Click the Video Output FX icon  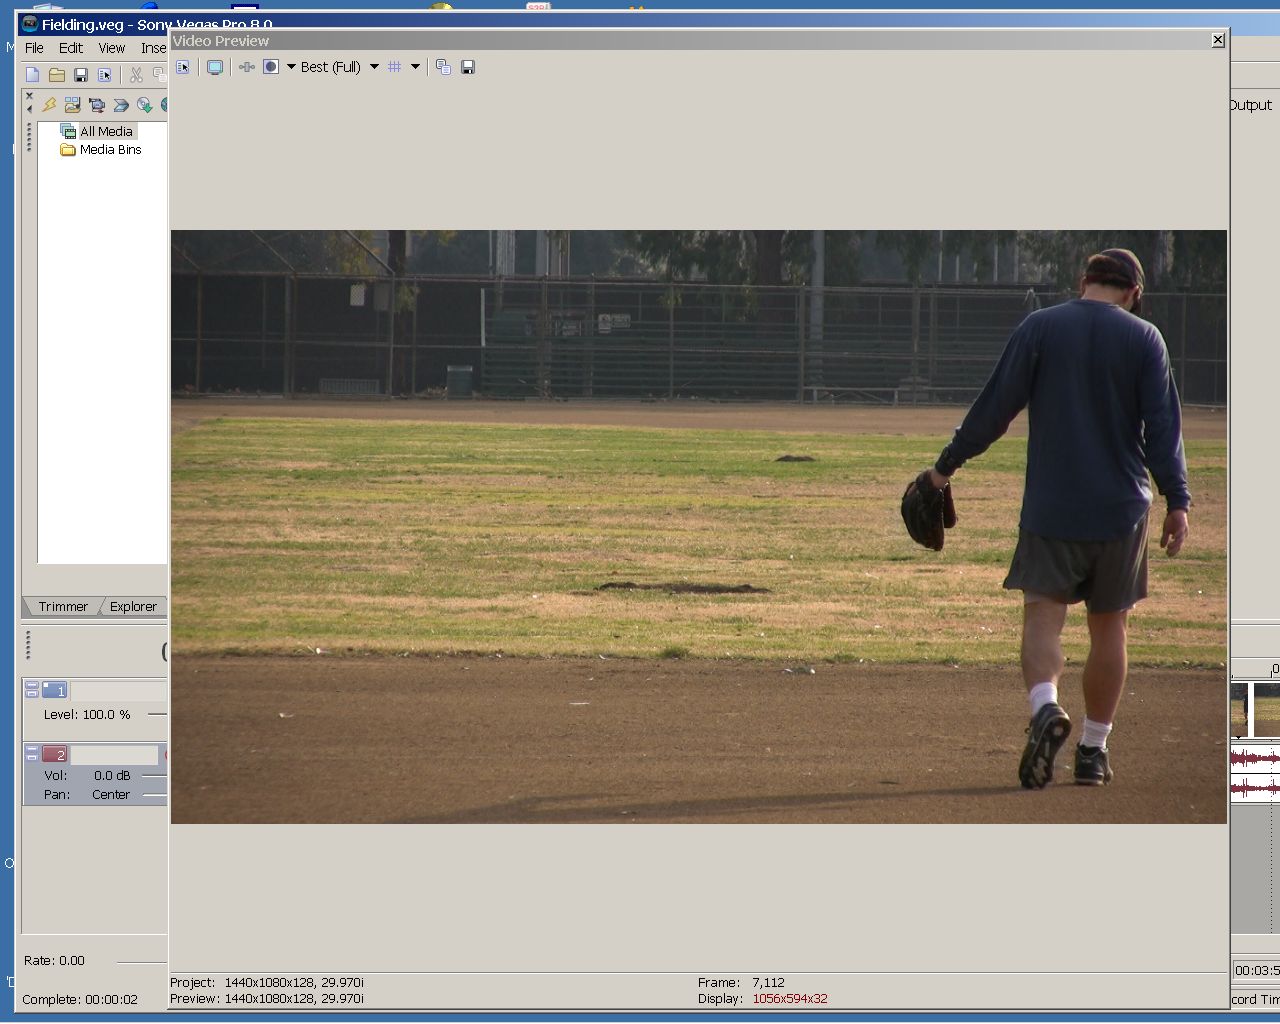(x=247, y=67)
